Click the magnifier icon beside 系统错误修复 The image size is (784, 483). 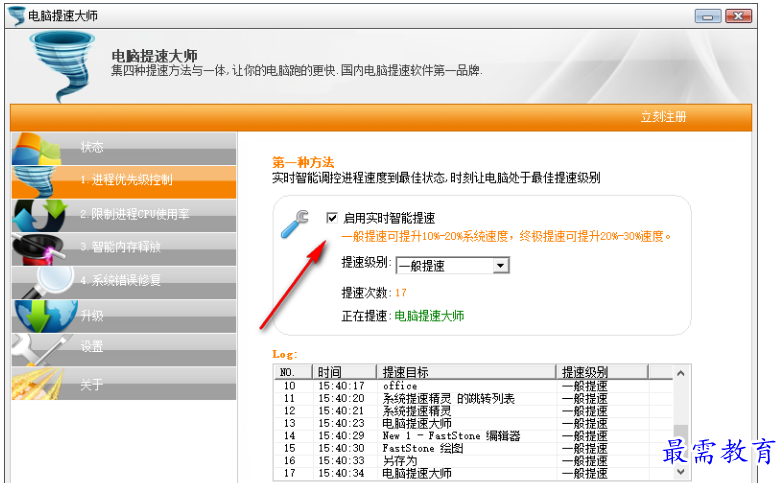pos(48,282)
